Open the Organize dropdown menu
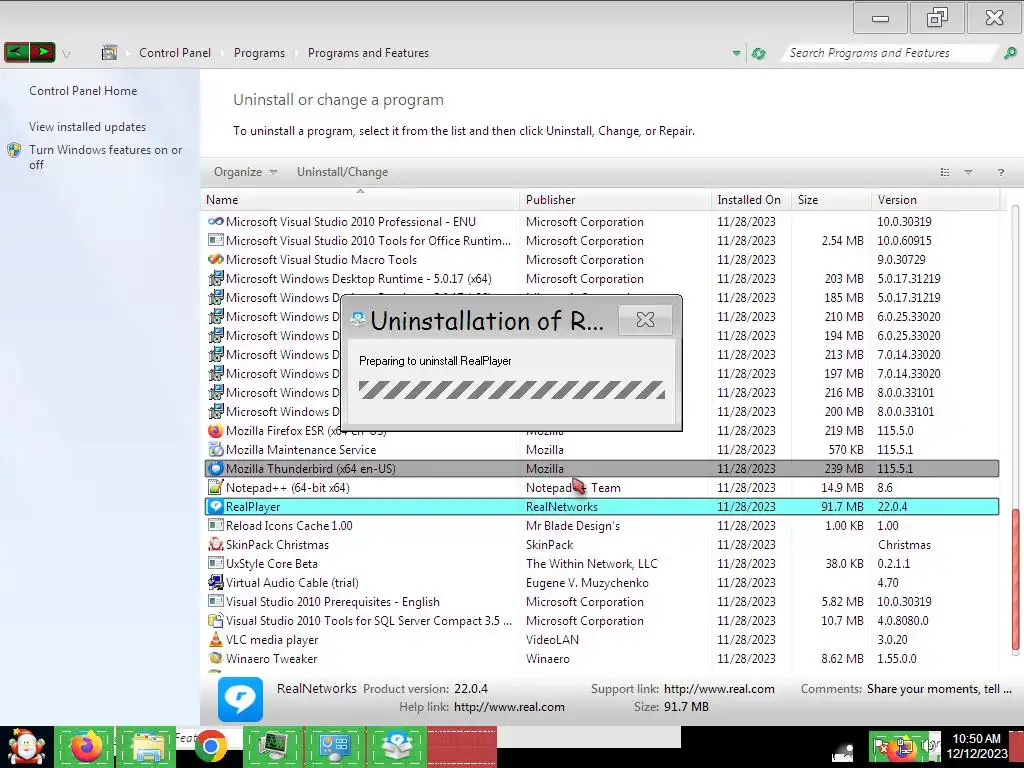 [246, 172]
